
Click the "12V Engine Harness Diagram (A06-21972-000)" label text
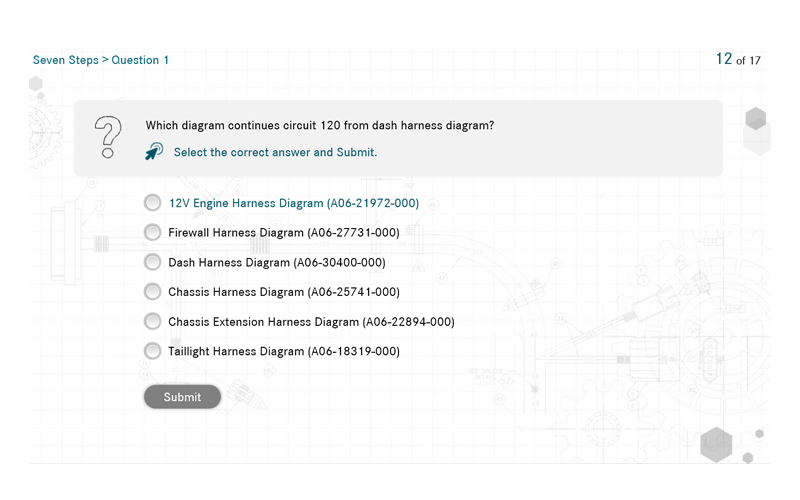293,203
